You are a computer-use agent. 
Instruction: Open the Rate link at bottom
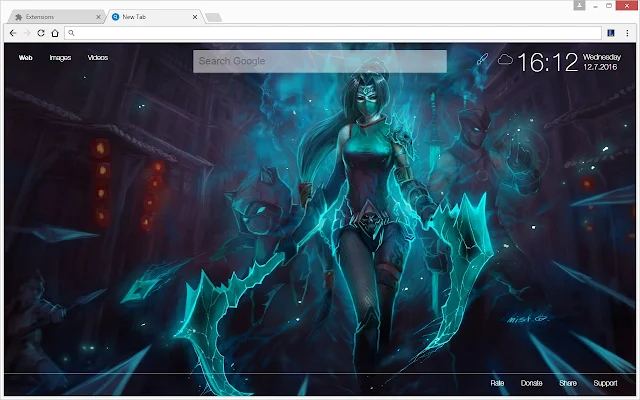(497, 383)
